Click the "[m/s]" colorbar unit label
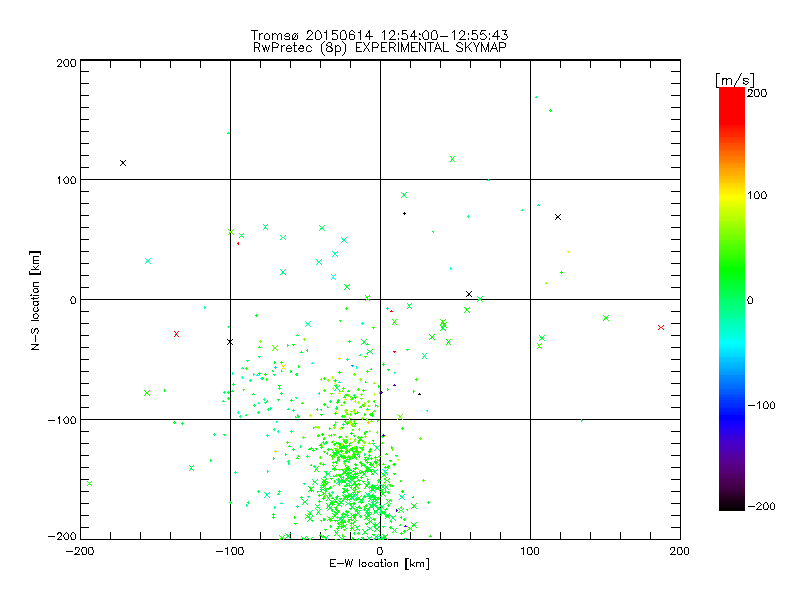Screen dimensions: 800x600 pos(735,80)
